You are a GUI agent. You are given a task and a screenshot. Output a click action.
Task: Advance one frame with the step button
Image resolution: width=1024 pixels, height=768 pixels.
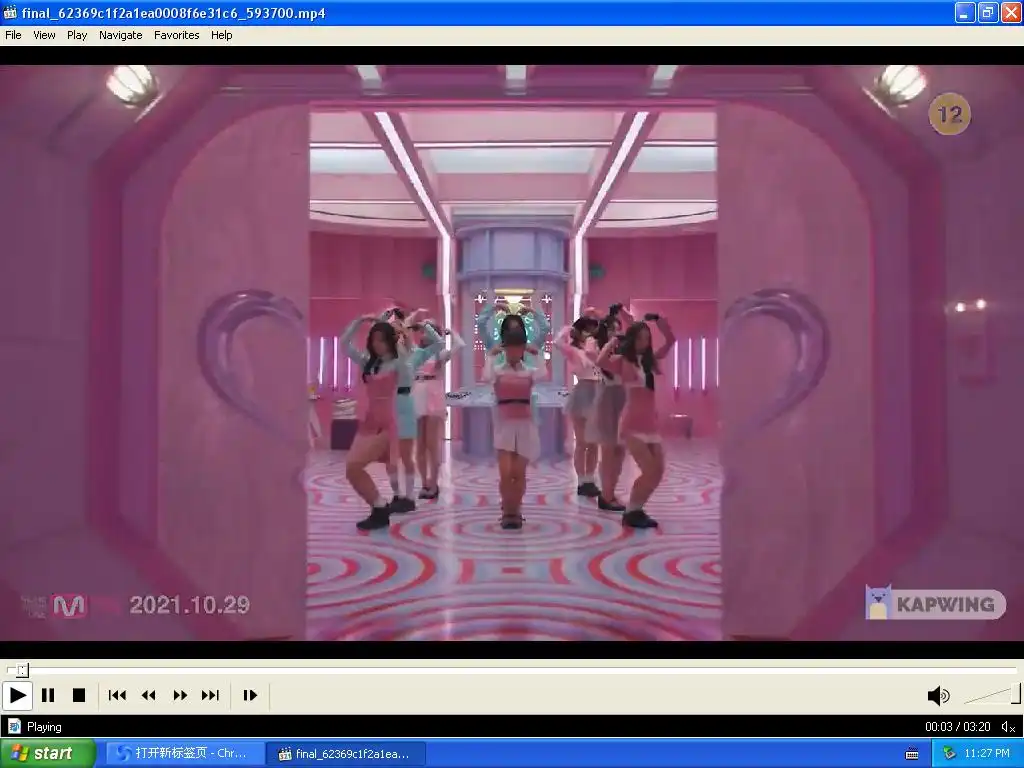click(x=250, y=696)
